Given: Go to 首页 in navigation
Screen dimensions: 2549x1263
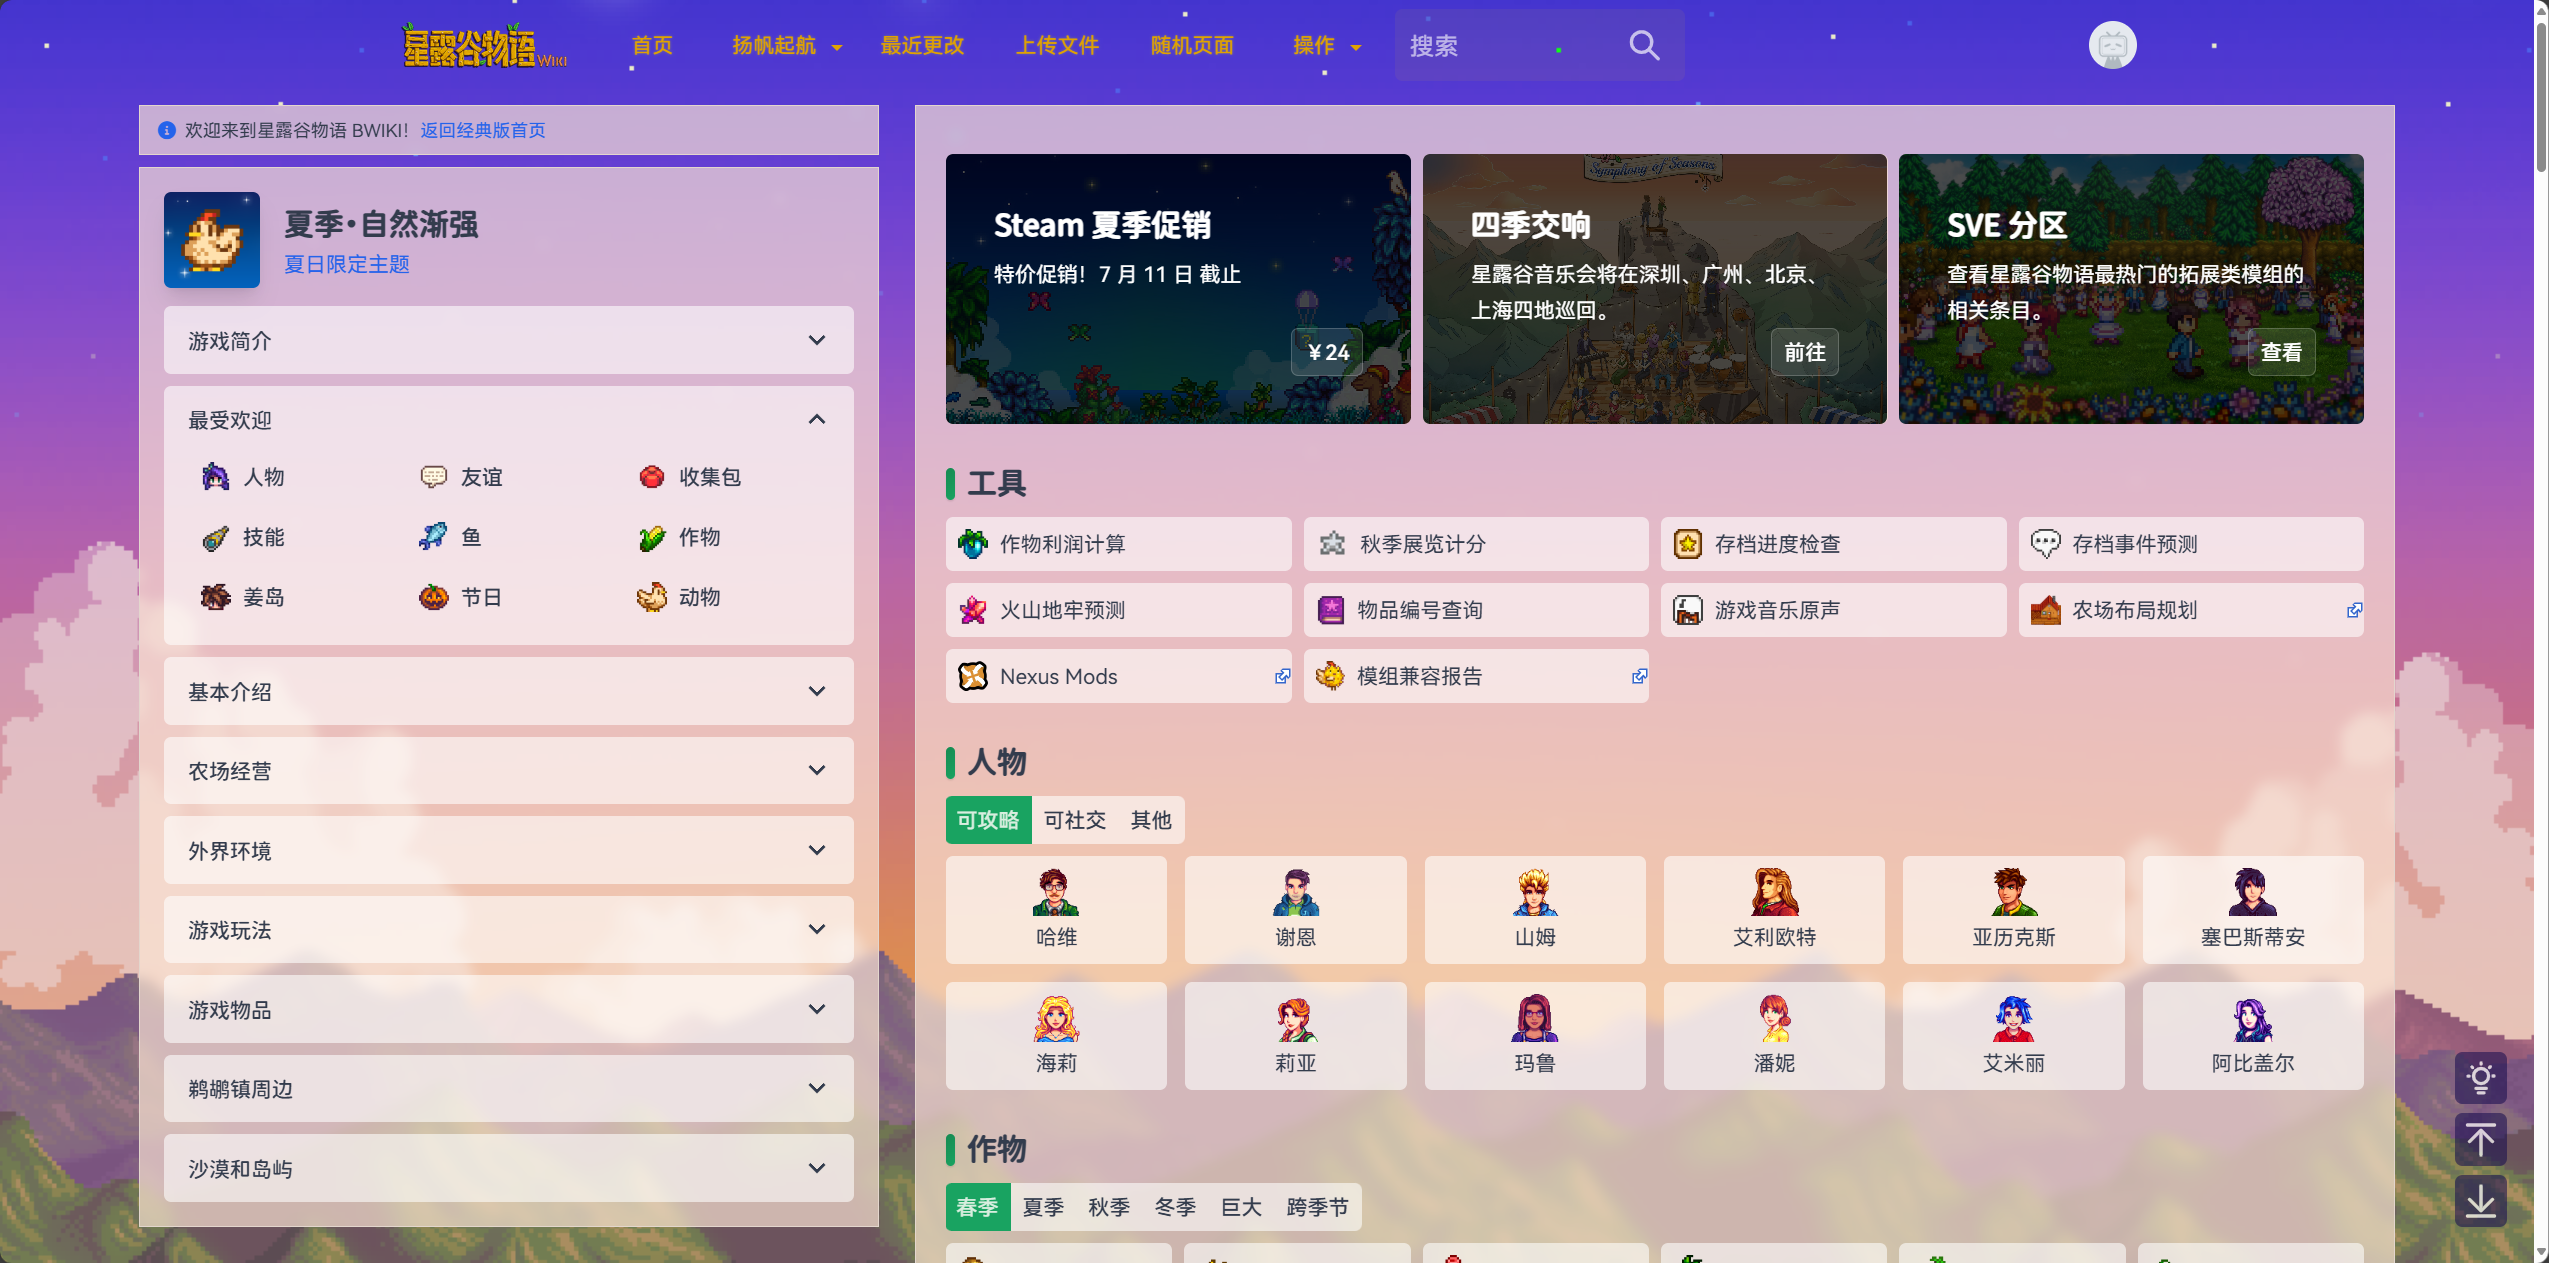Looking at the screenshot, I should pyautogui.click(x=652, y=45).
